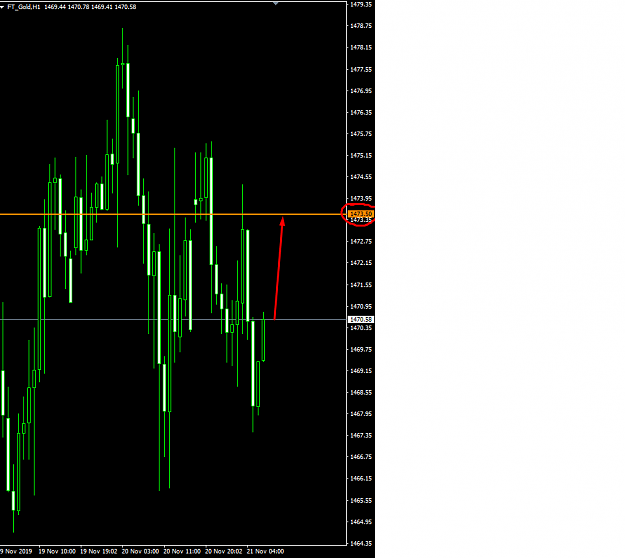Click the 1472.75 price scale label
Screen dimensions: 625x558
point(361,242)
